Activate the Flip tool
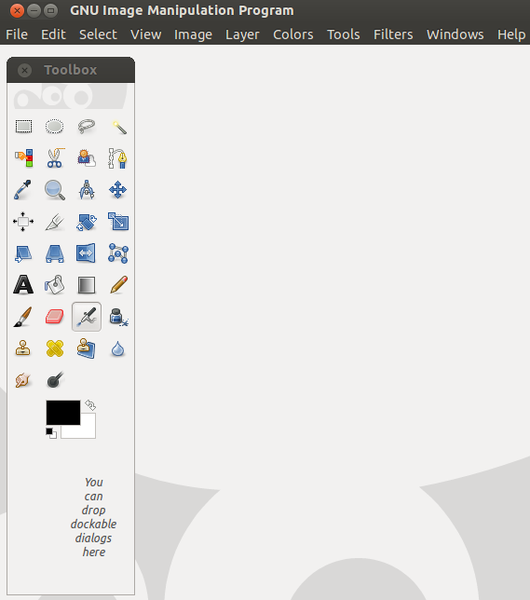 [x=86, y=253]
